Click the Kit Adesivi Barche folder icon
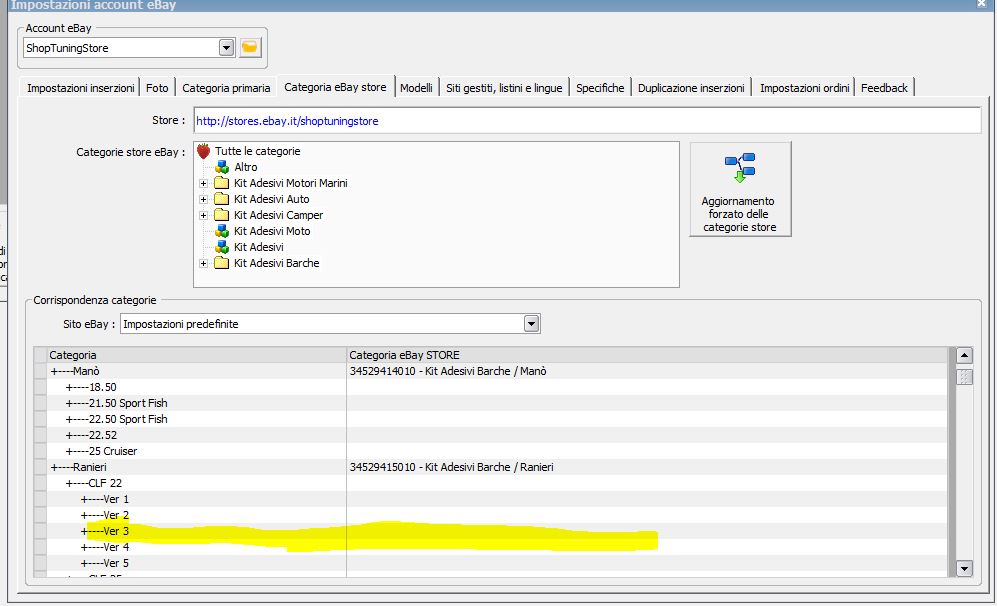This screenshot has height=606, width=997. click(221, 263)
